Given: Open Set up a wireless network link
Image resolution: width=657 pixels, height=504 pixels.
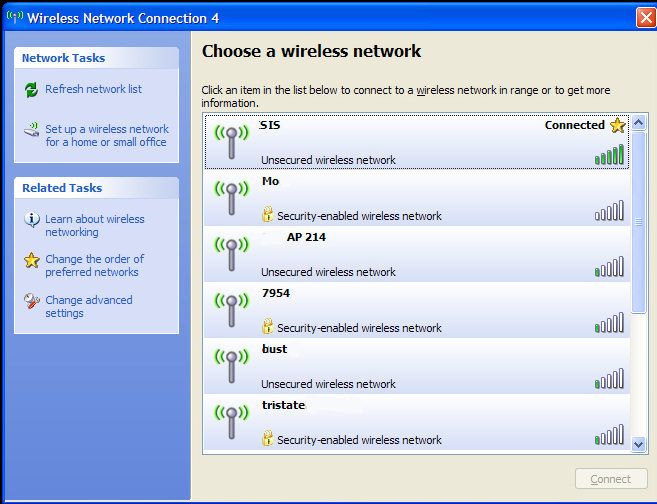Looking at the screenshot, I should coord(107,135).
